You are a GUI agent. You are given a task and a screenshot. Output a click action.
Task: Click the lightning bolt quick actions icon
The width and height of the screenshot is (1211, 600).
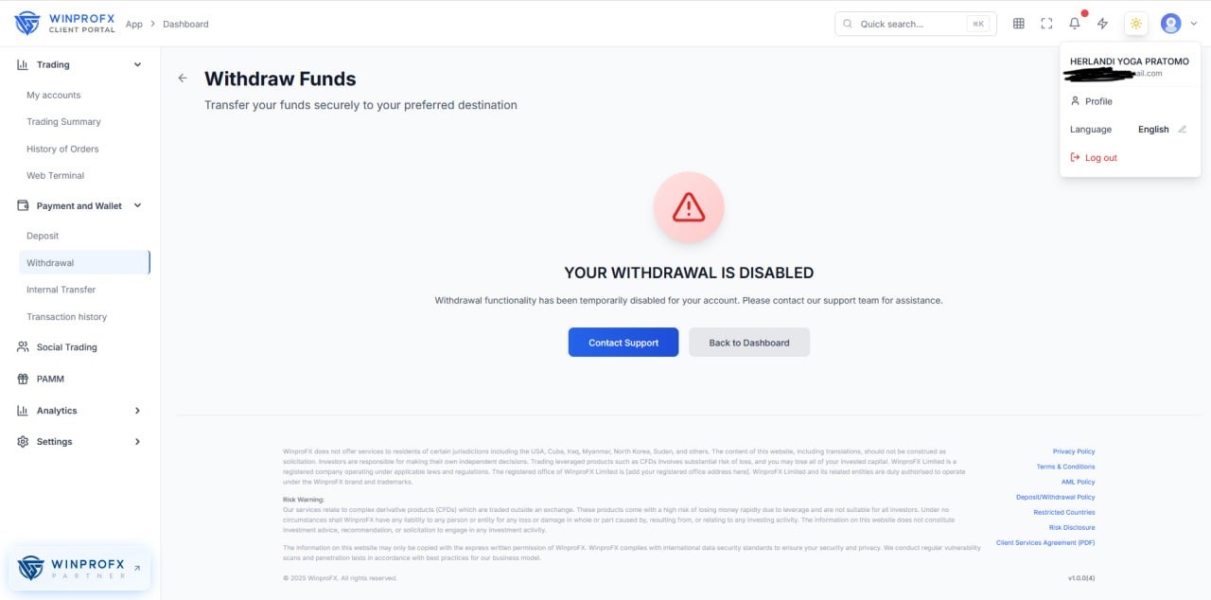(1103, 24)
